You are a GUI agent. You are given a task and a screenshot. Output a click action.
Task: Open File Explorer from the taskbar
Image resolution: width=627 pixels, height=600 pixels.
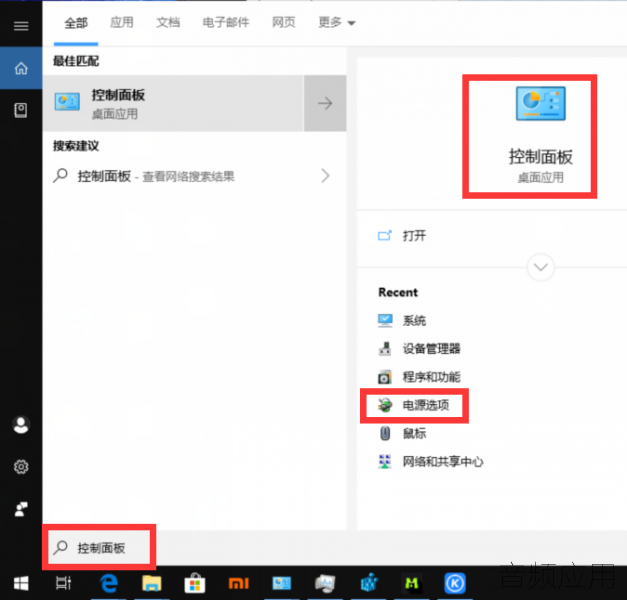(152, 583)
